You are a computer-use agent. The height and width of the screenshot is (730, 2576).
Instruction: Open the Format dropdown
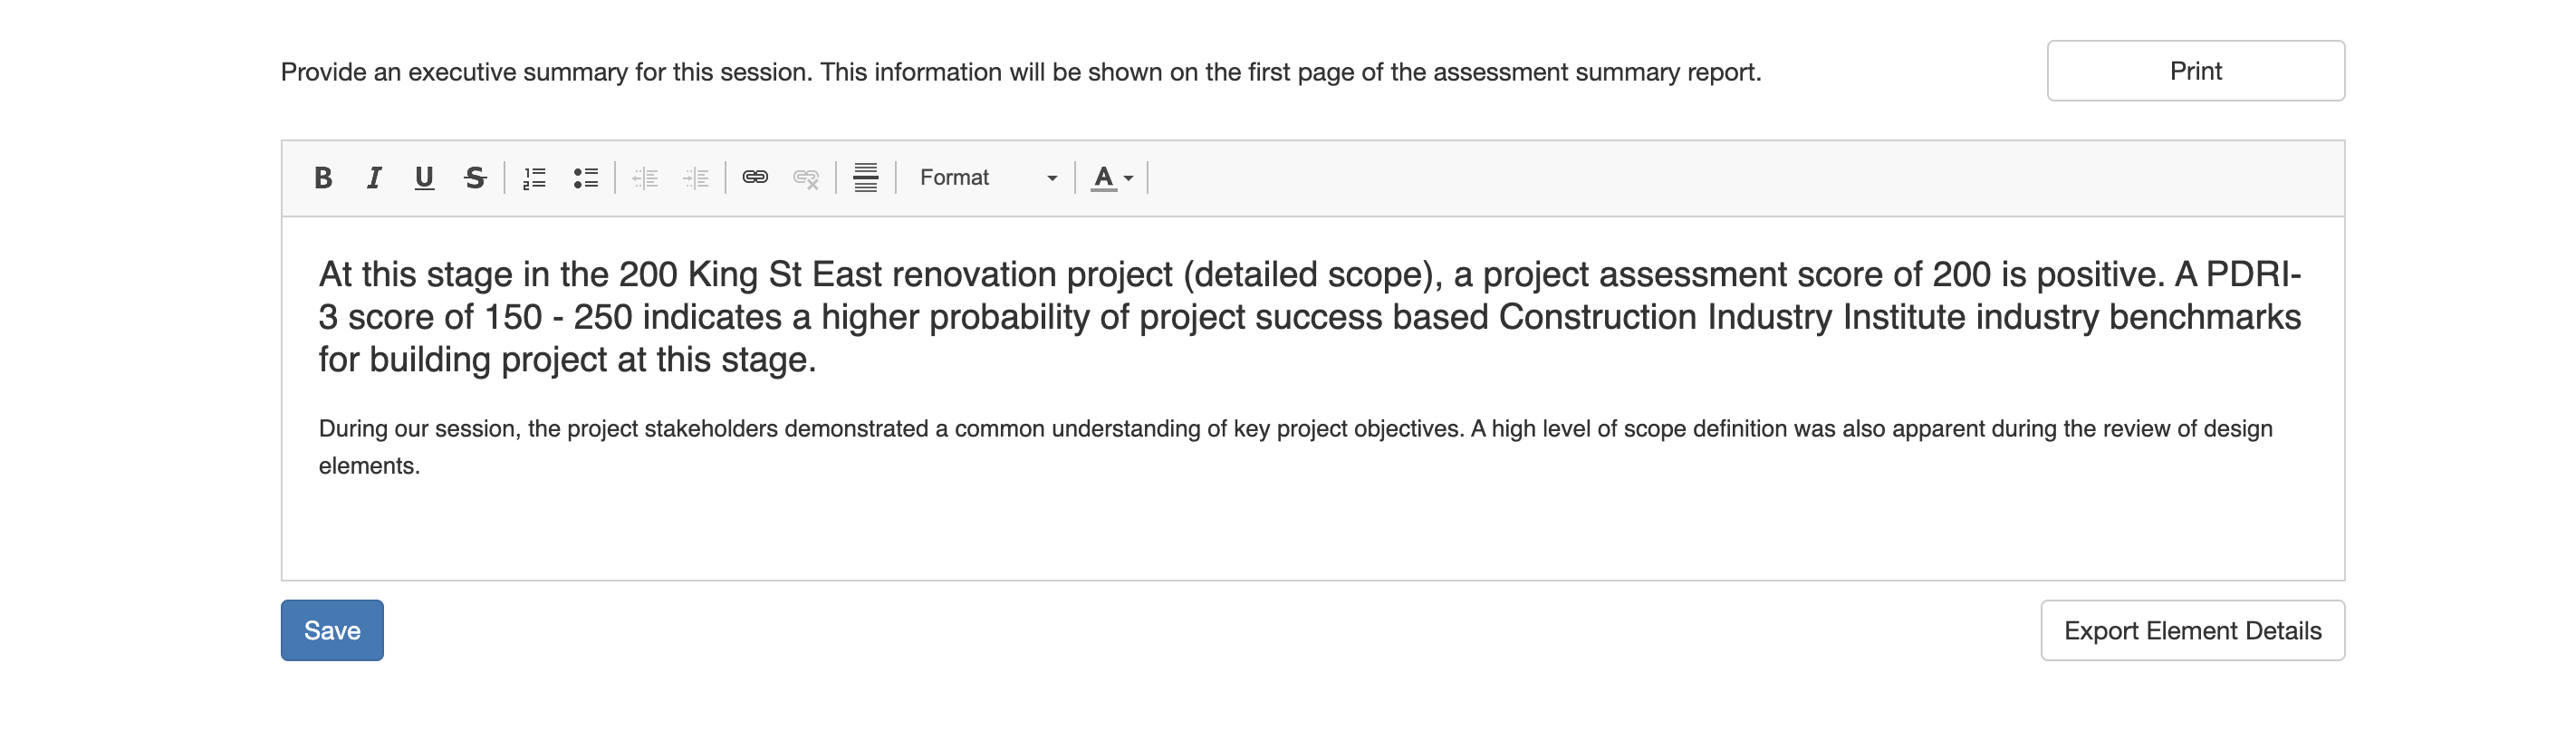tap(987, 178)
